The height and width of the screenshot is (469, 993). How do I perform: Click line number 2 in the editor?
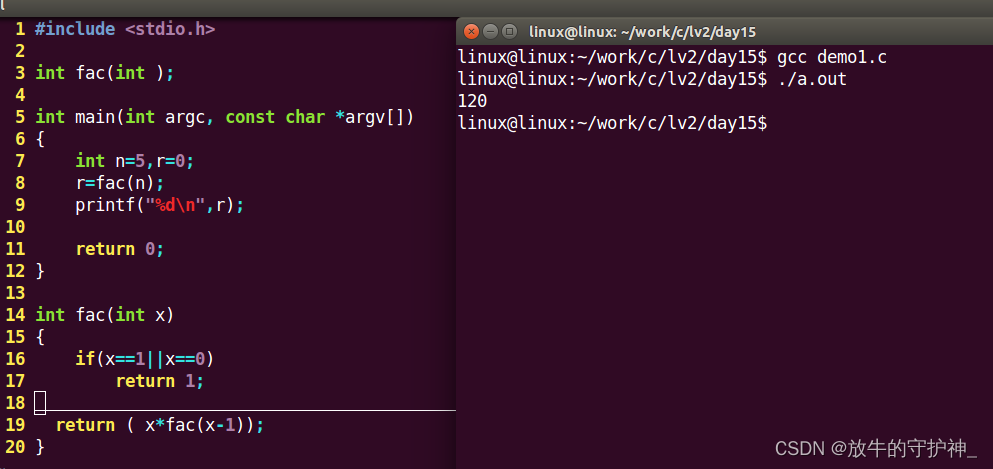20,51
